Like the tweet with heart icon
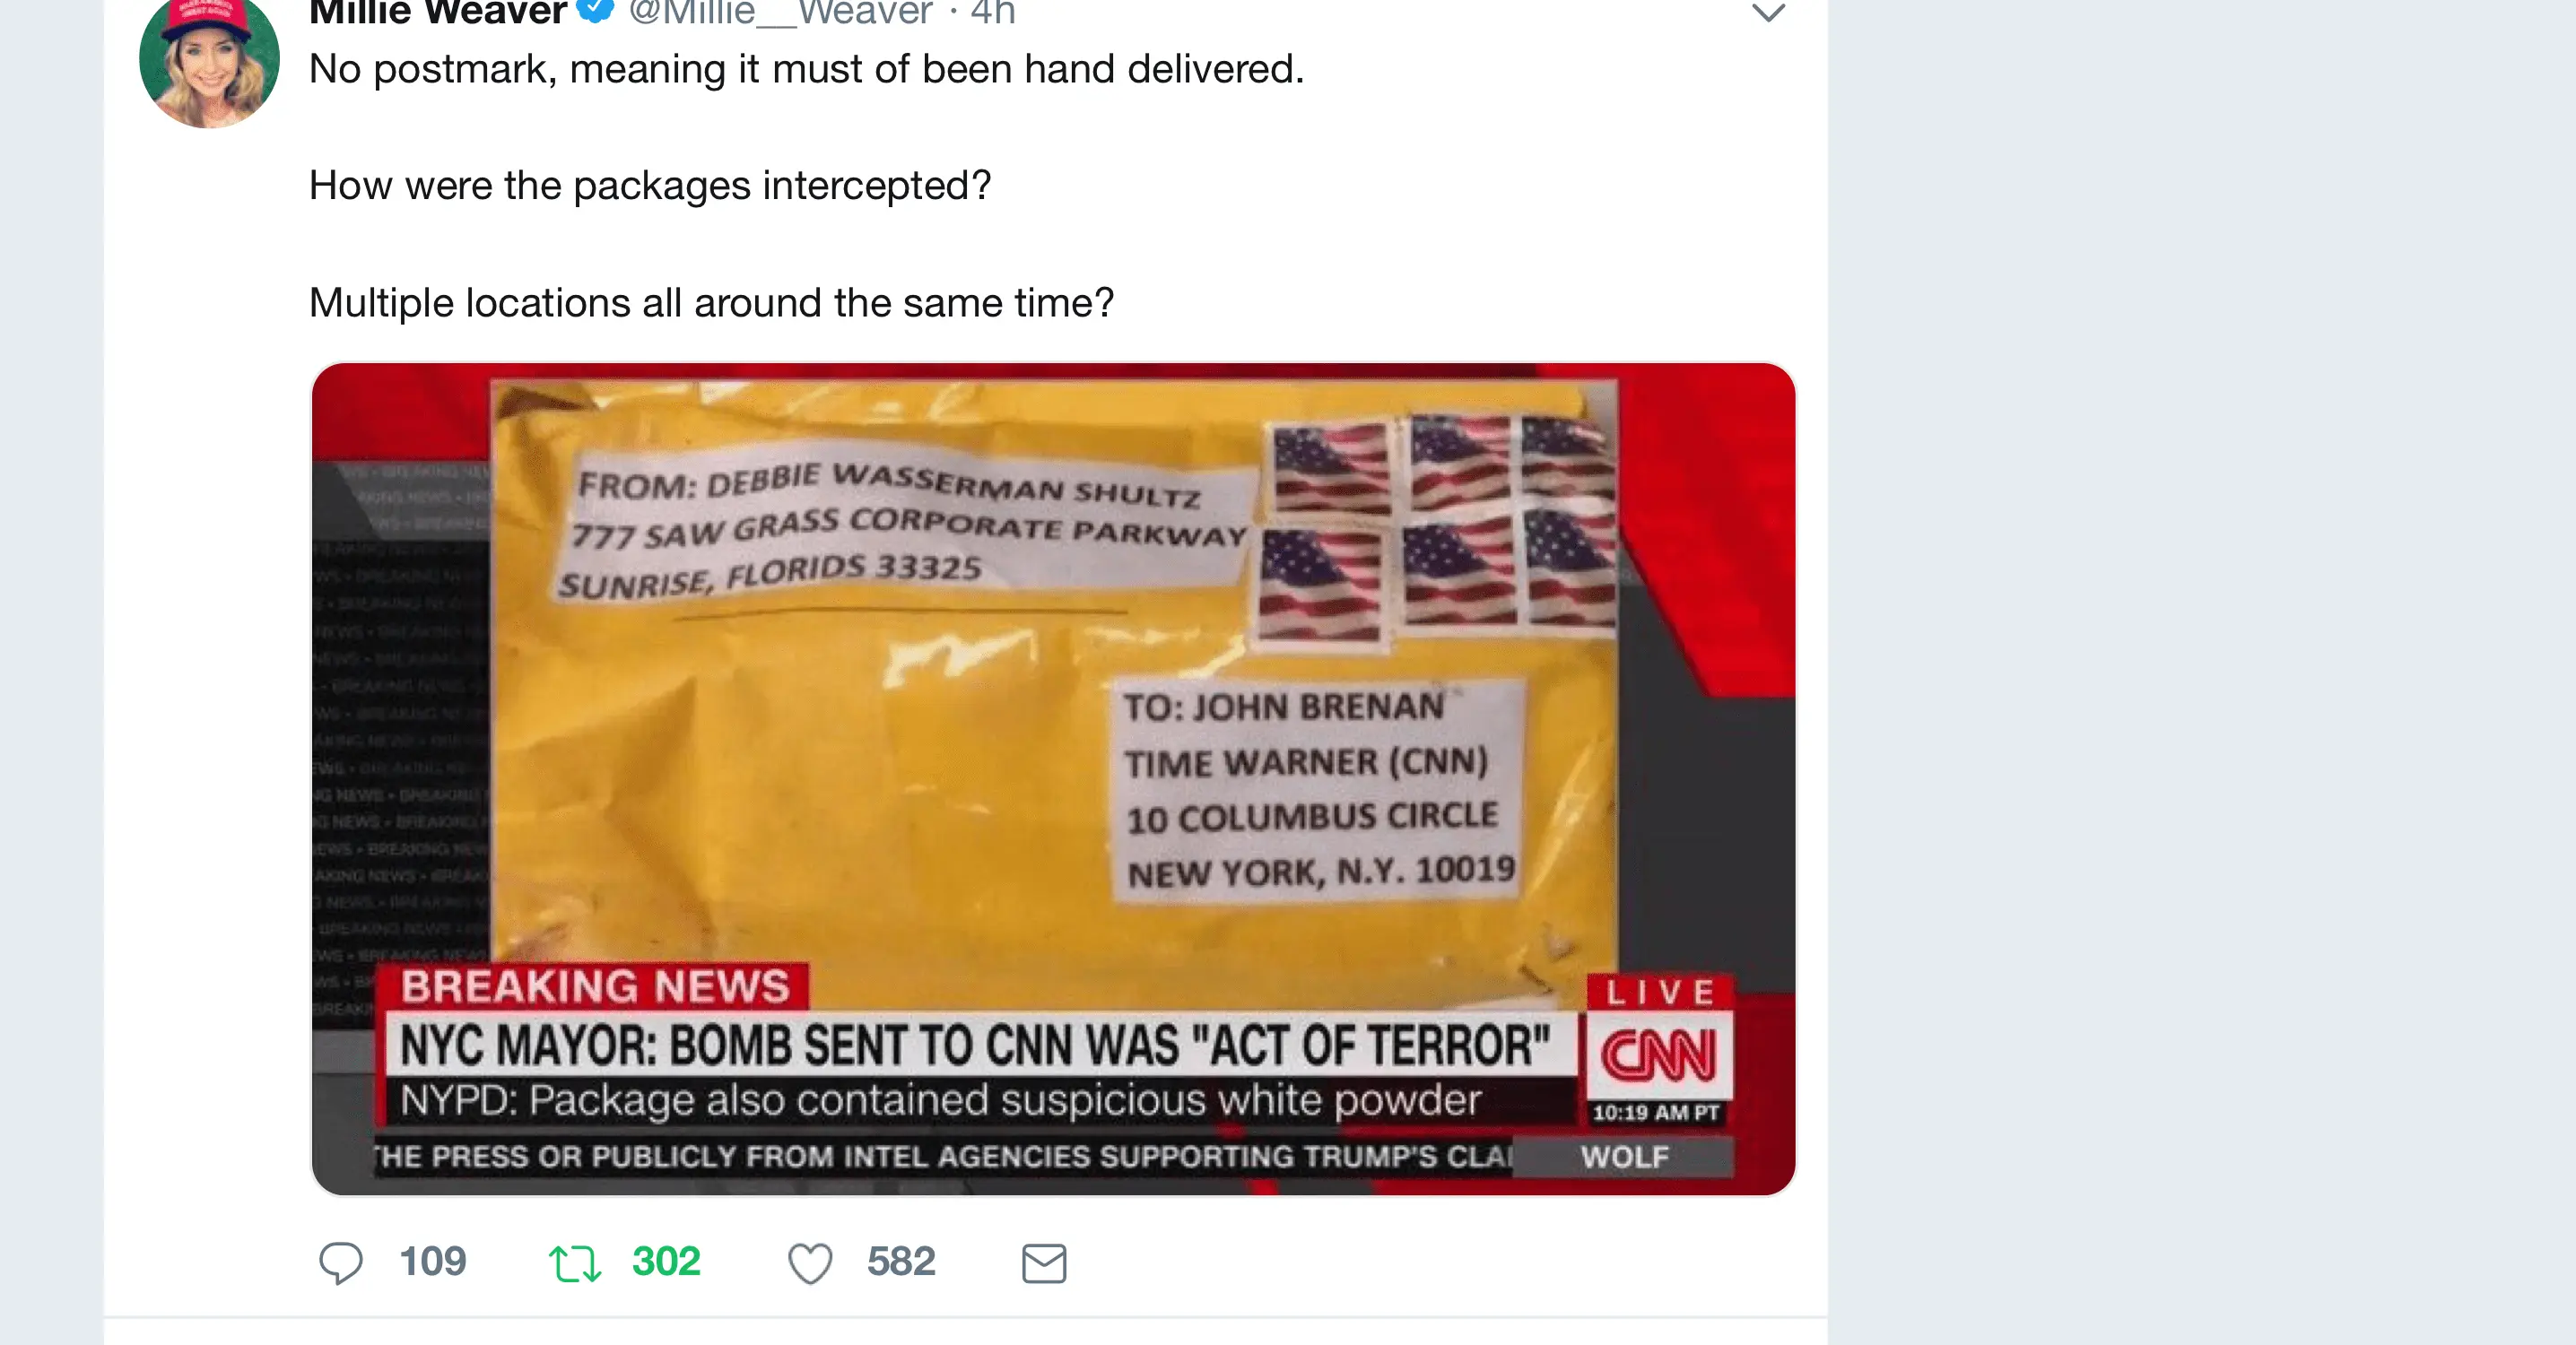 [810, 1263]
